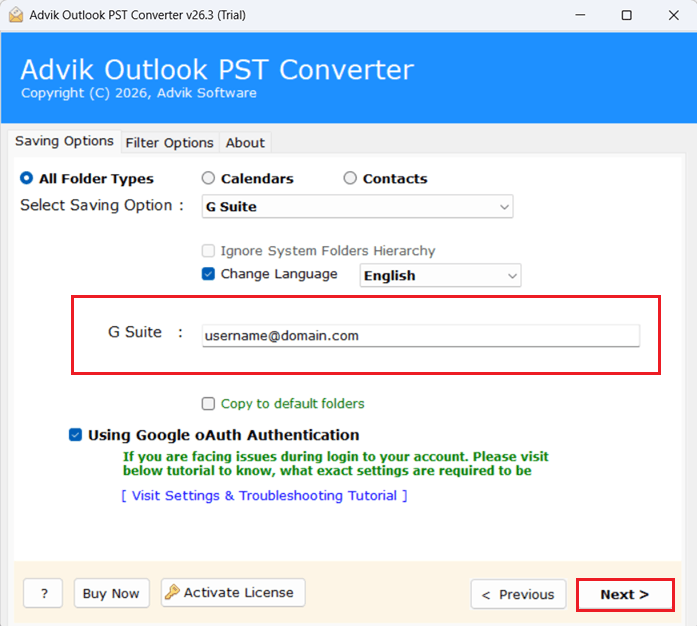
Task: Click the question mark help button
Action: (44, 593)
